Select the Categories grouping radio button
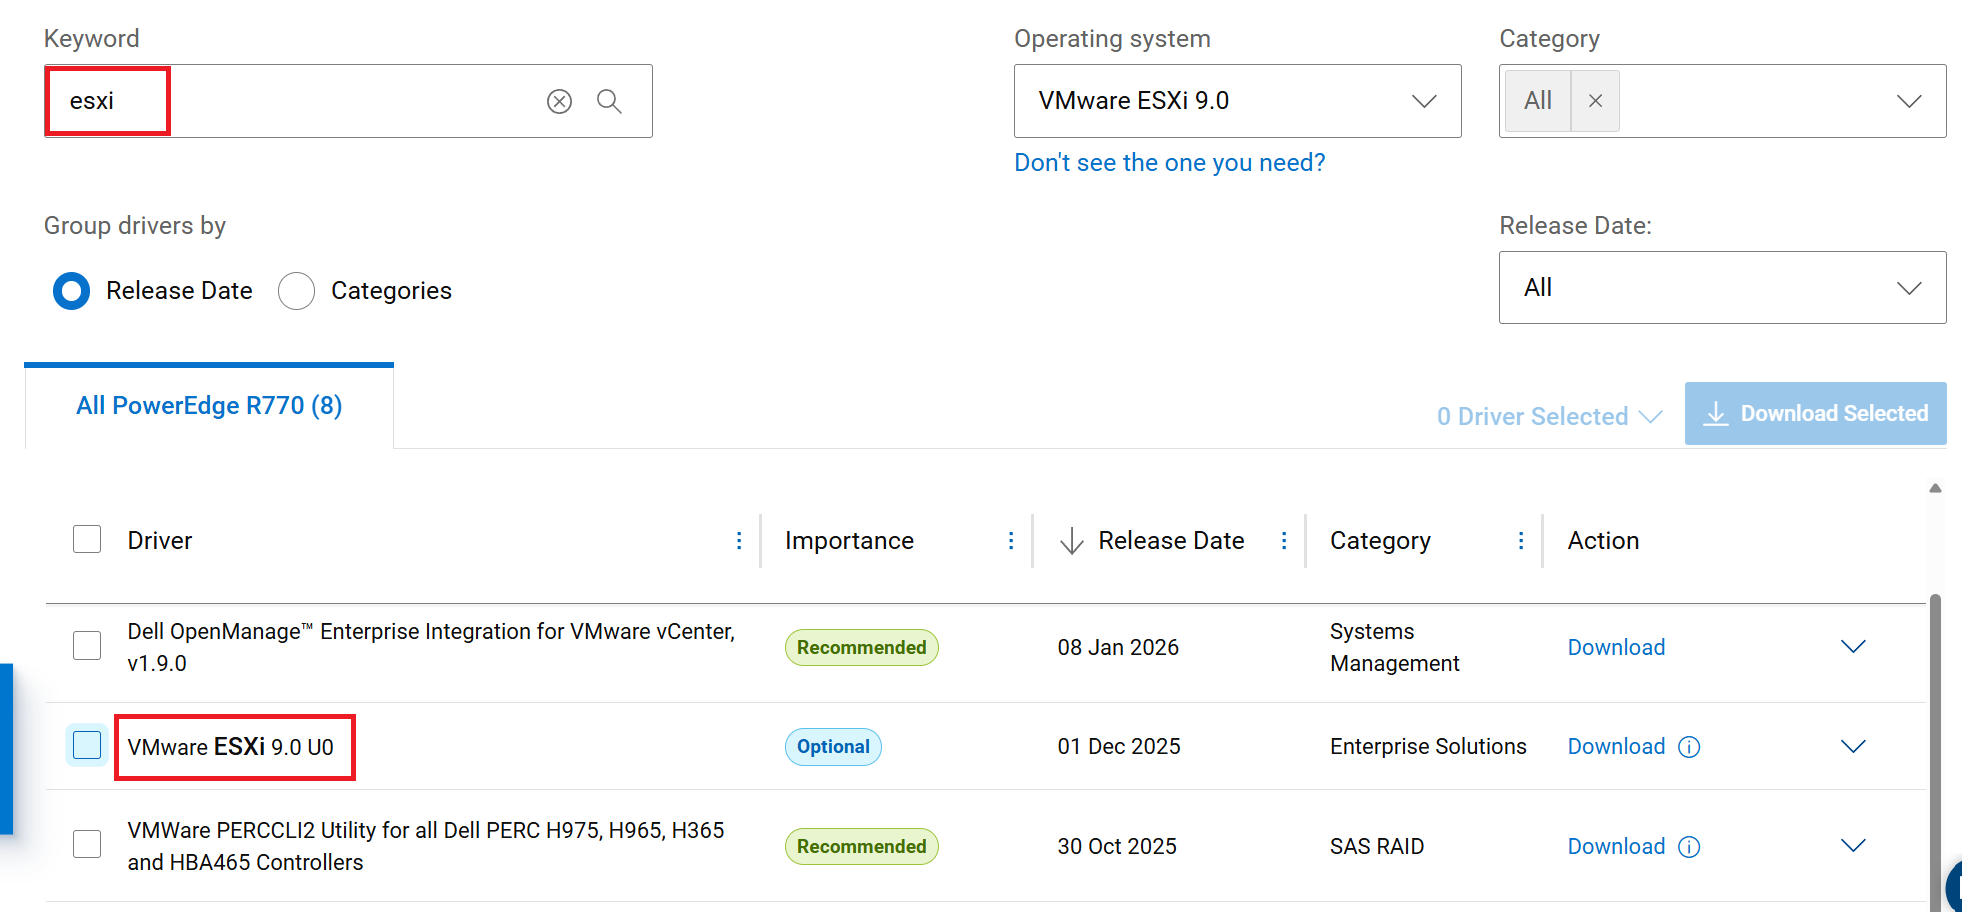1962x912 pixels. (x=296, y=290)
